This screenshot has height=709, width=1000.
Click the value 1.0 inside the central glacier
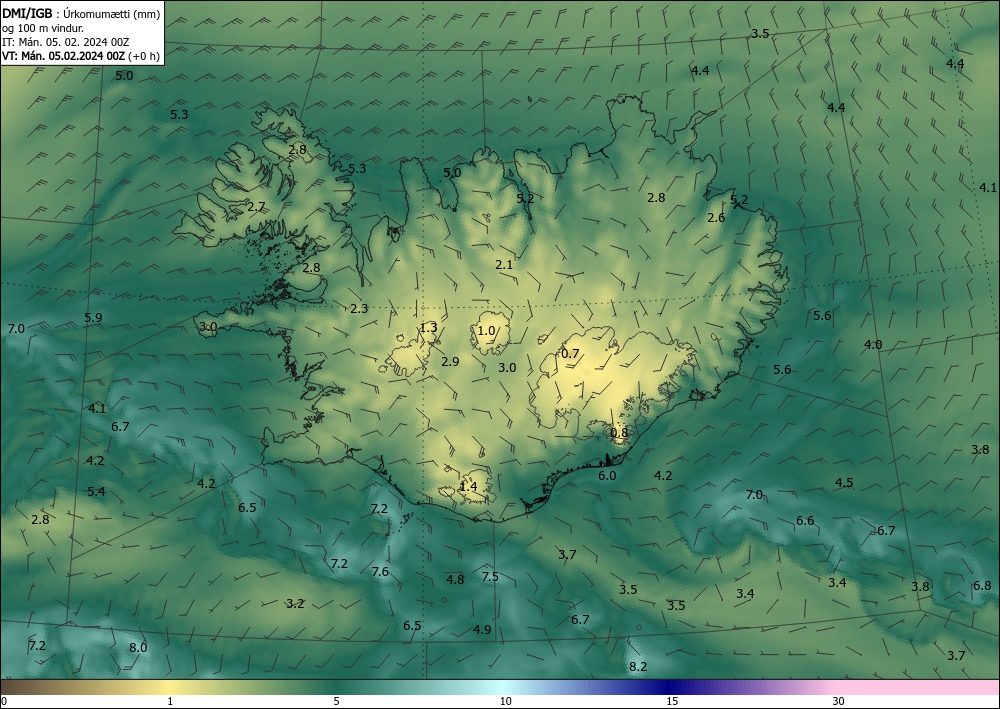[487, 330]
